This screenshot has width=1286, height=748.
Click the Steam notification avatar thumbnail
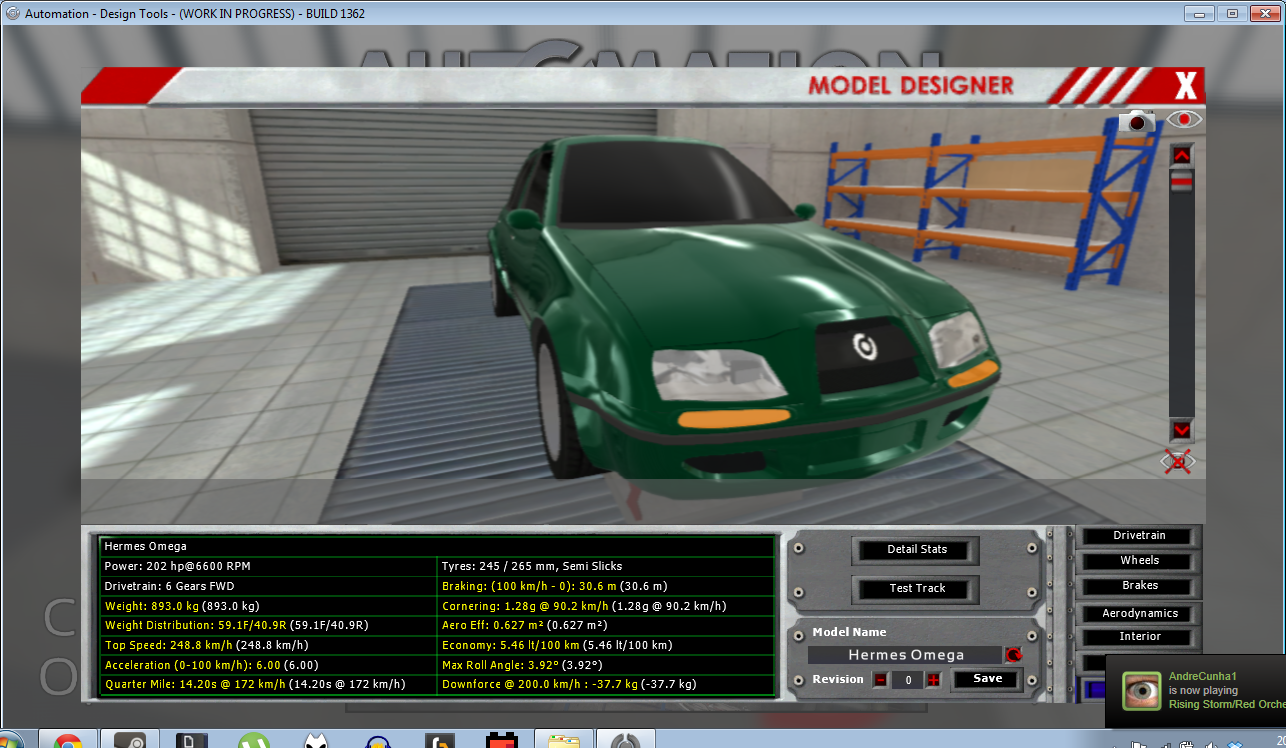1141,690
